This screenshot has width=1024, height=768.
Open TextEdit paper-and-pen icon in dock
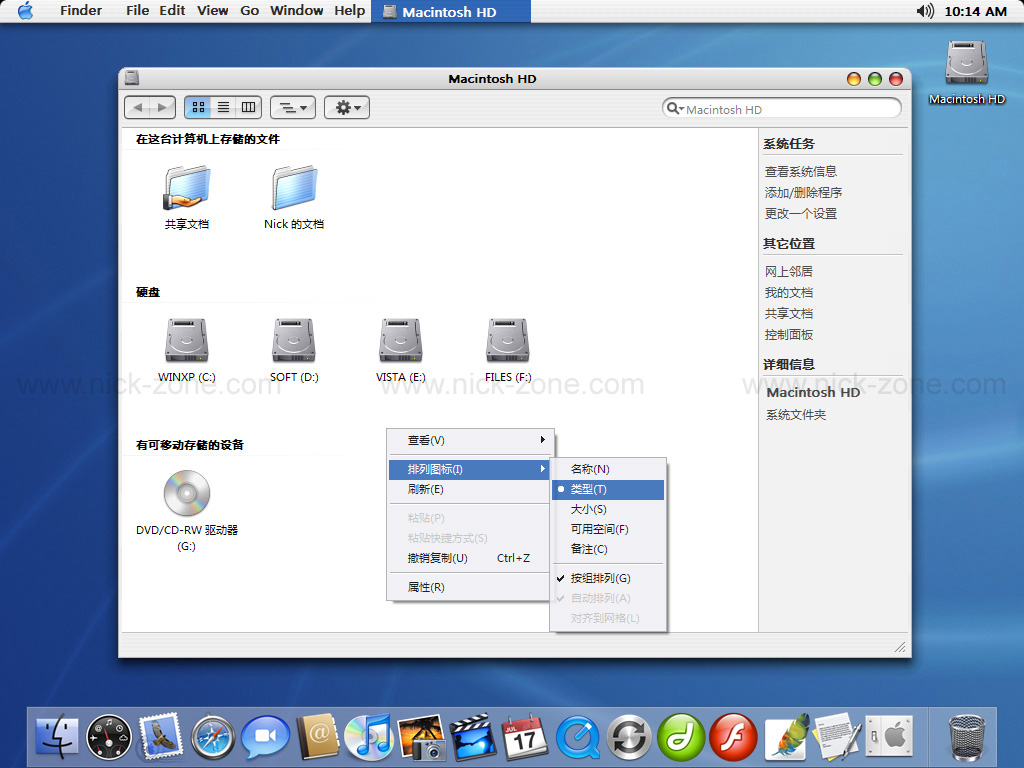tap(838, 738)
